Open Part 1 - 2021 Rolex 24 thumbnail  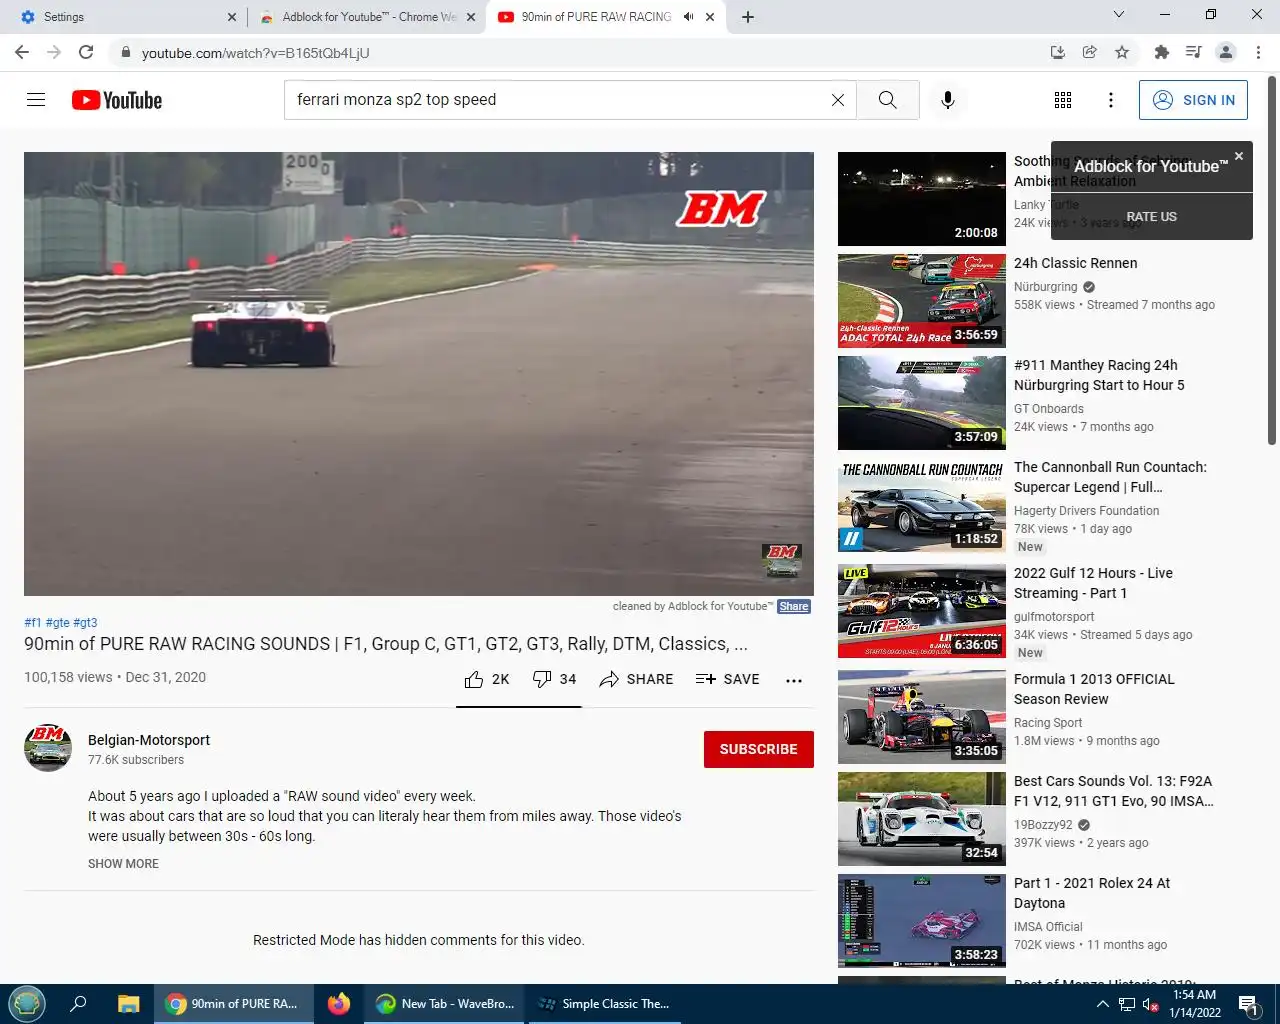(x=922, y=921)
